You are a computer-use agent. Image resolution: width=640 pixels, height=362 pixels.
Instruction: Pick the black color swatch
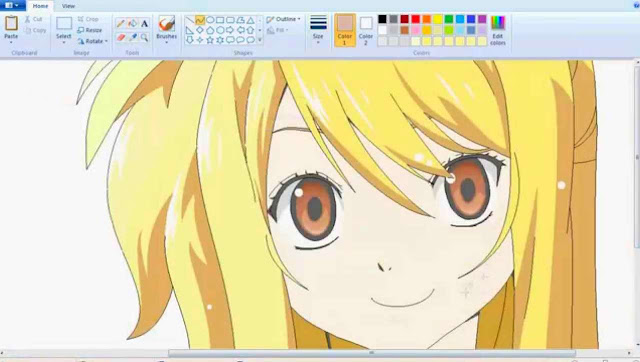382,19
